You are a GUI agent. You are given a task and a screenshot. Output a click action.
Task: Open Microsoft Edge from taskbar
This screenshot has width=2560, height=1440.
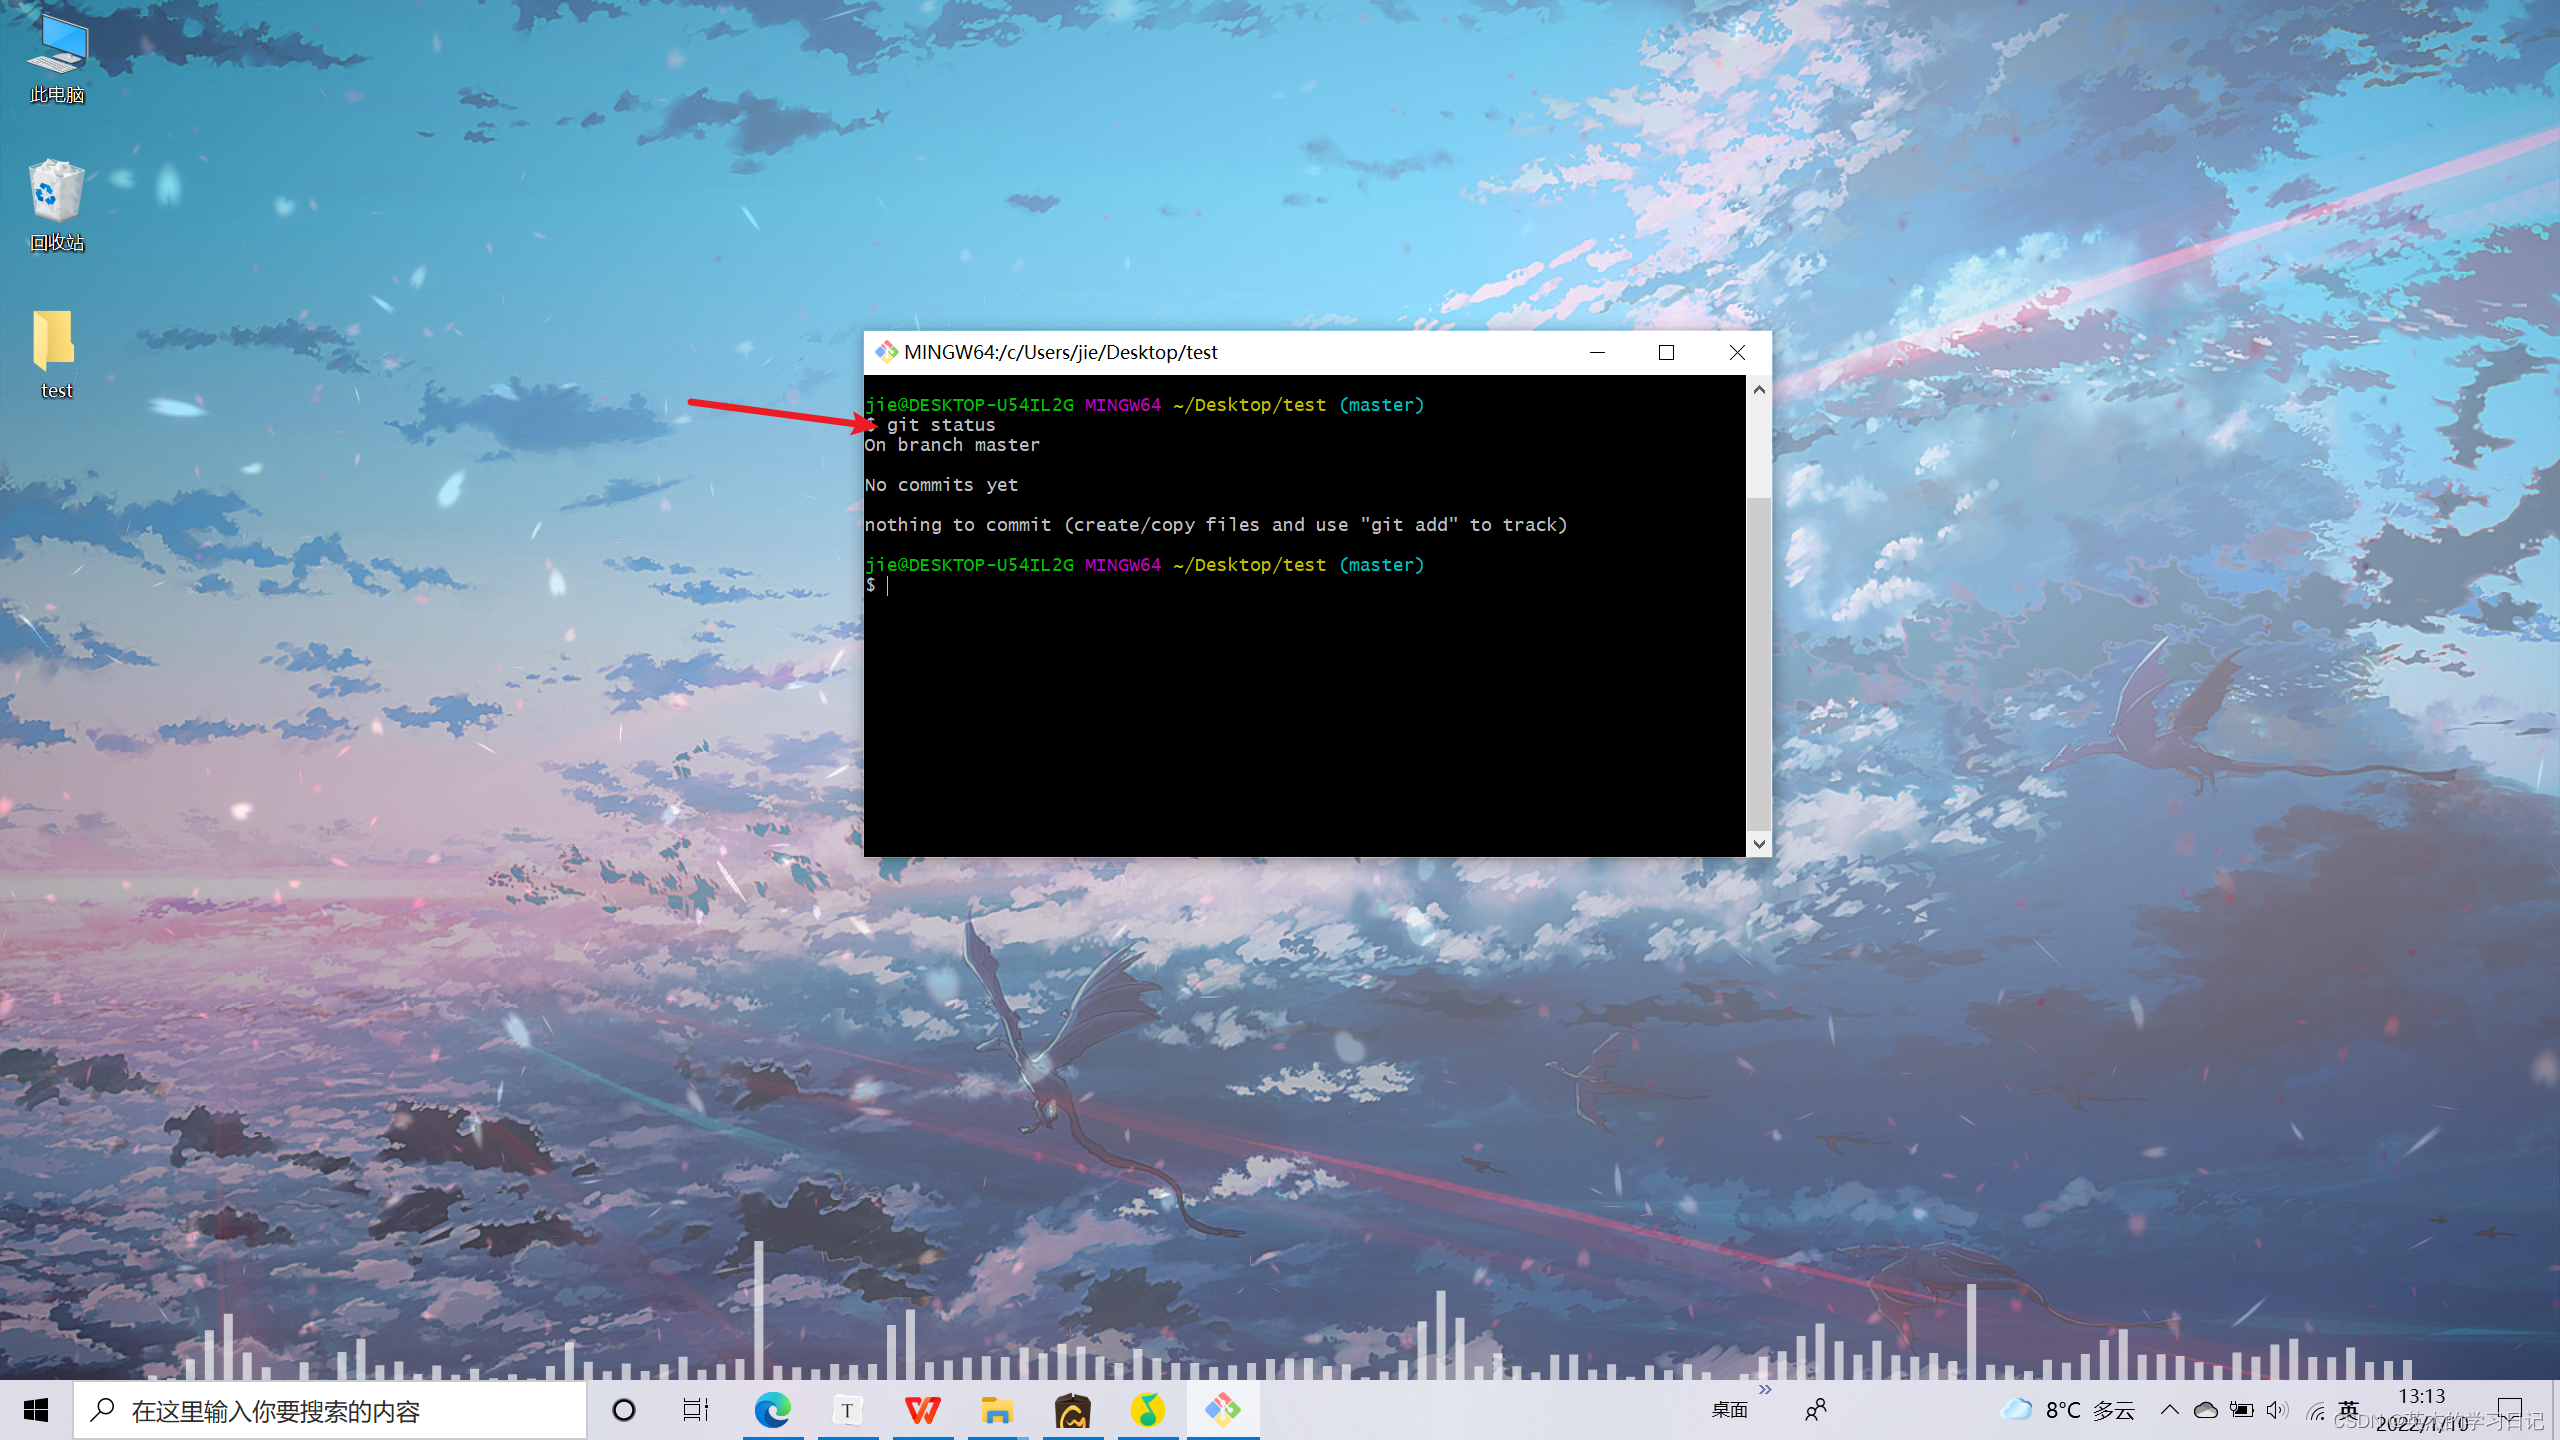click(x=772, y=1410)
